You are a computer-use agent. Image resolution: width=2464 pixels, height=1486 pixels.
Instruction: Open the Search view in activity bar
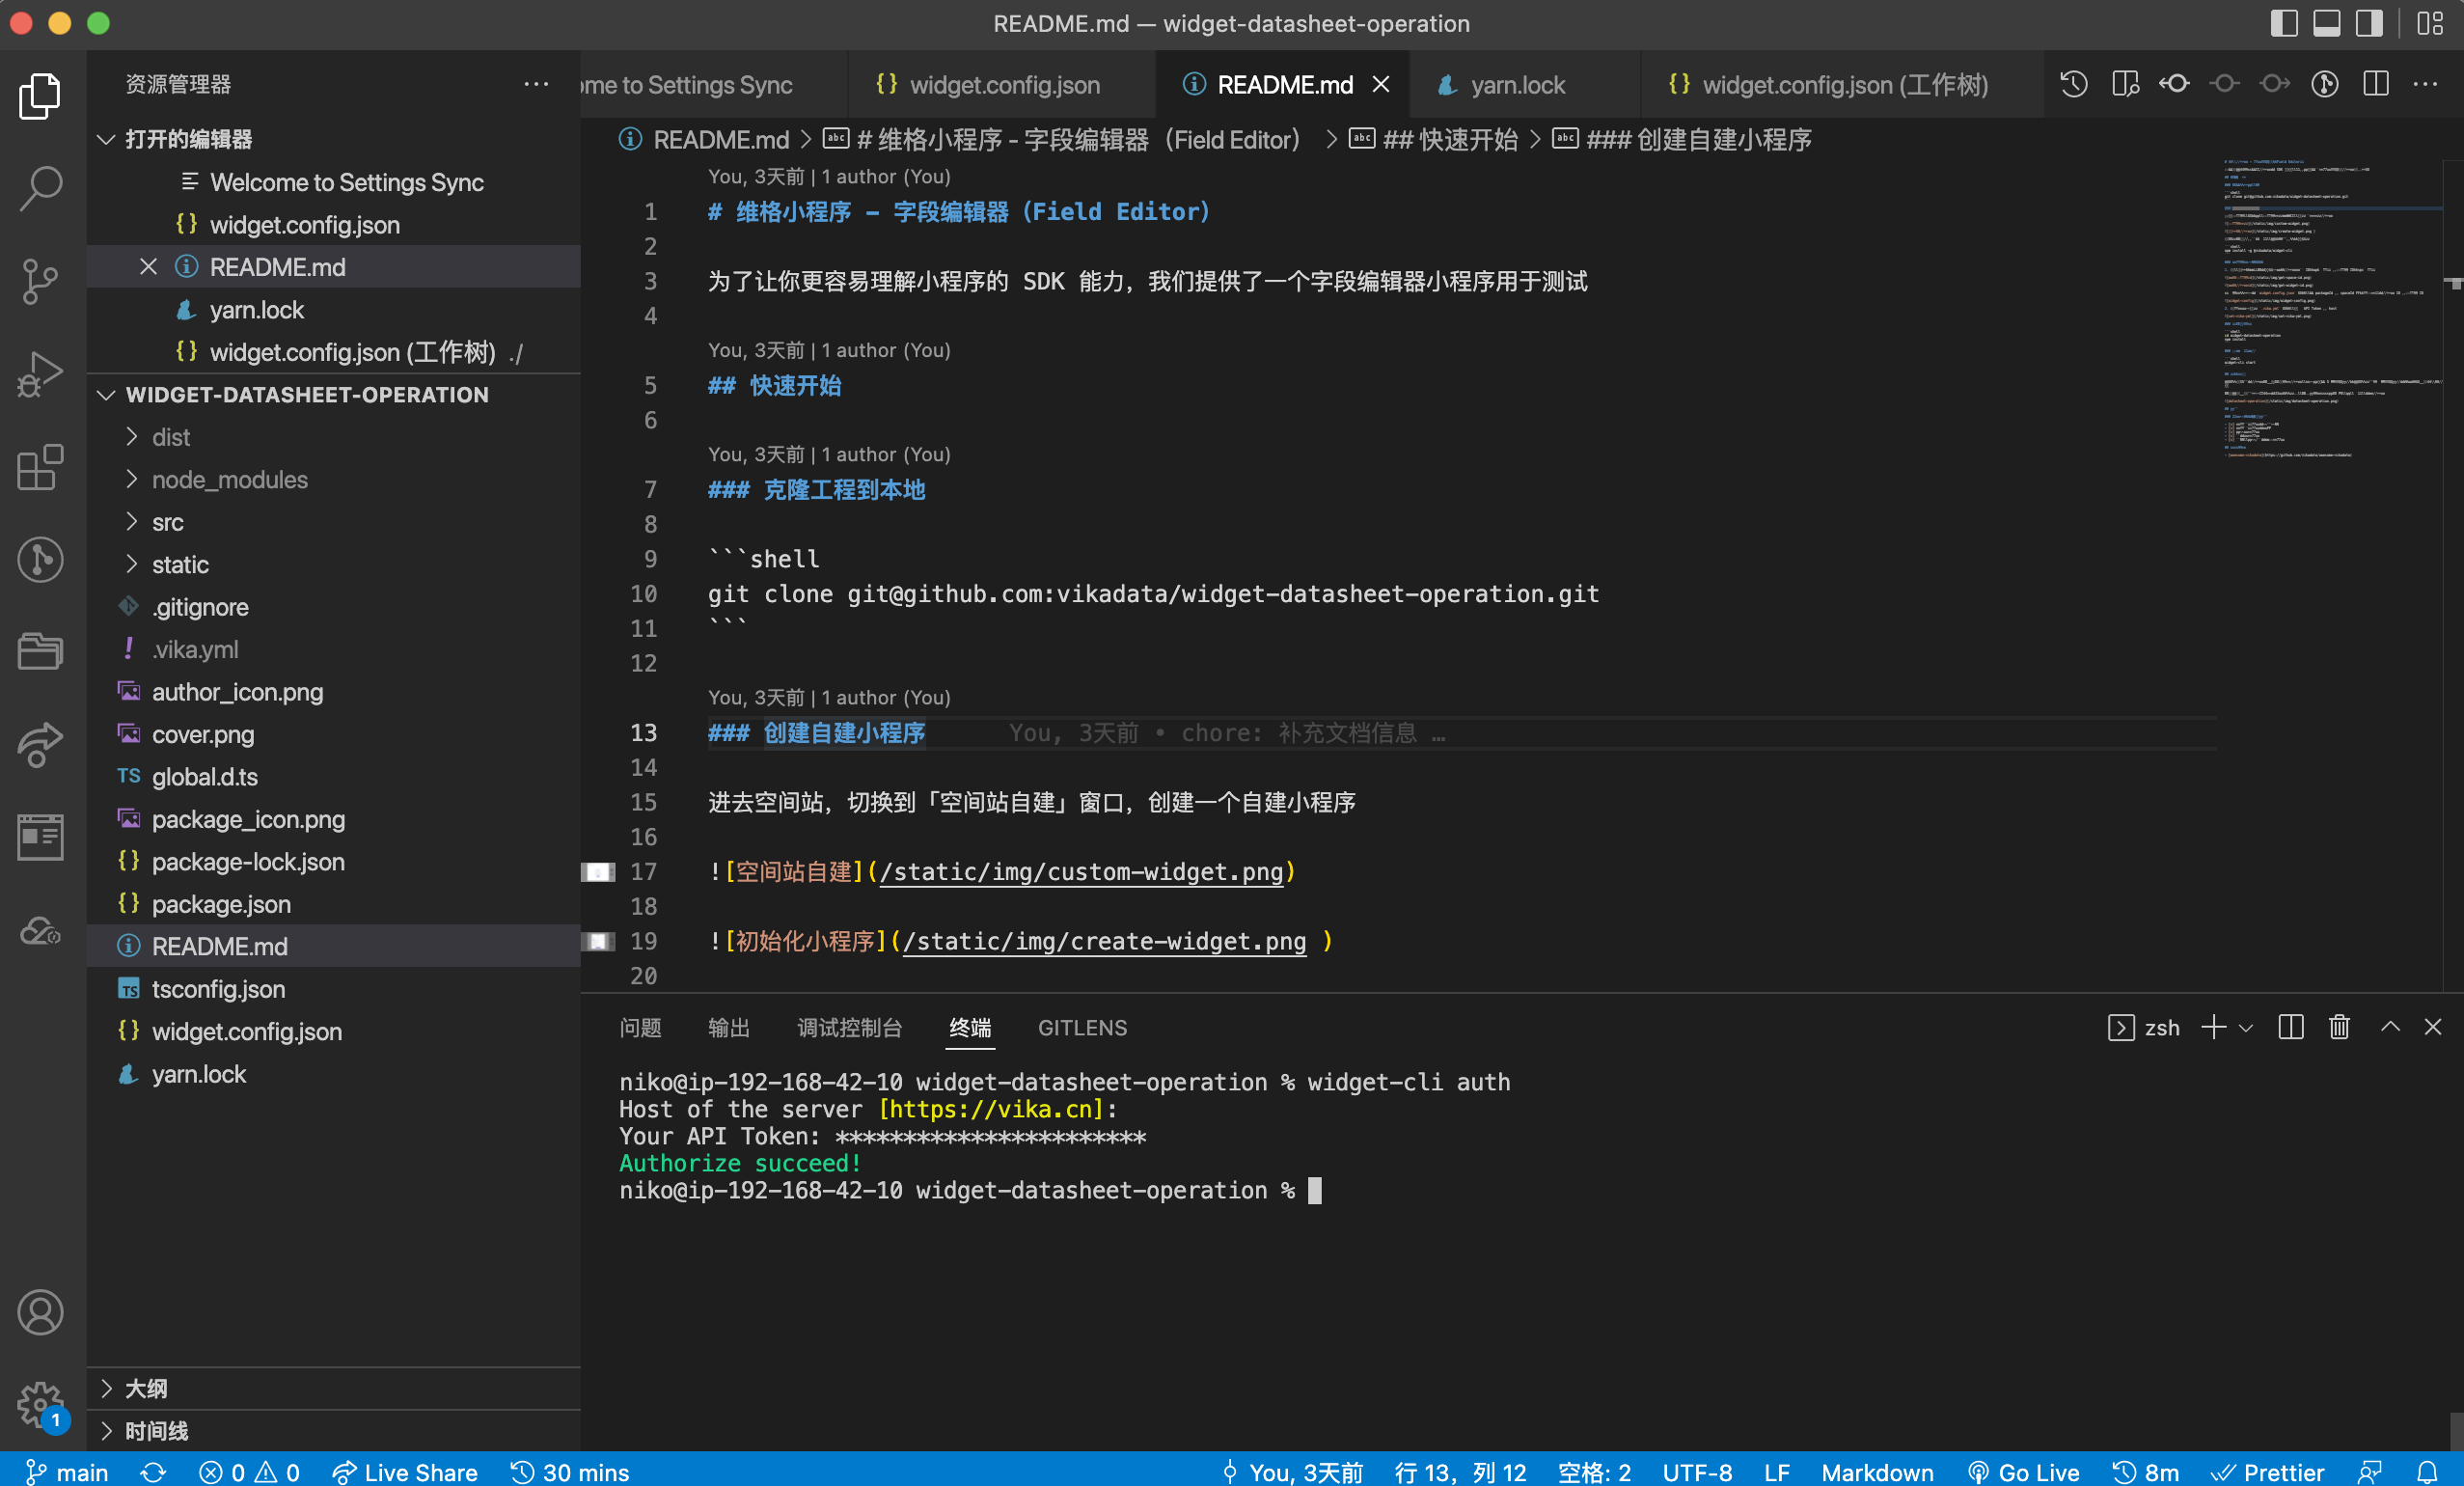point(41,187)
